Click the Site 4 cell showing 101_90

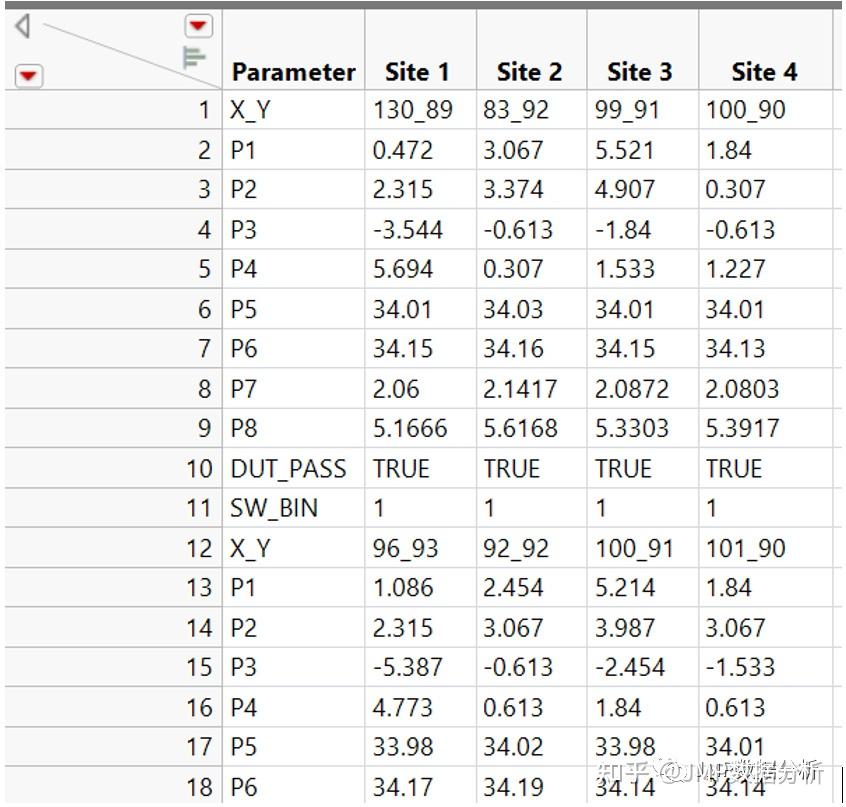click(x=745, y=548)
